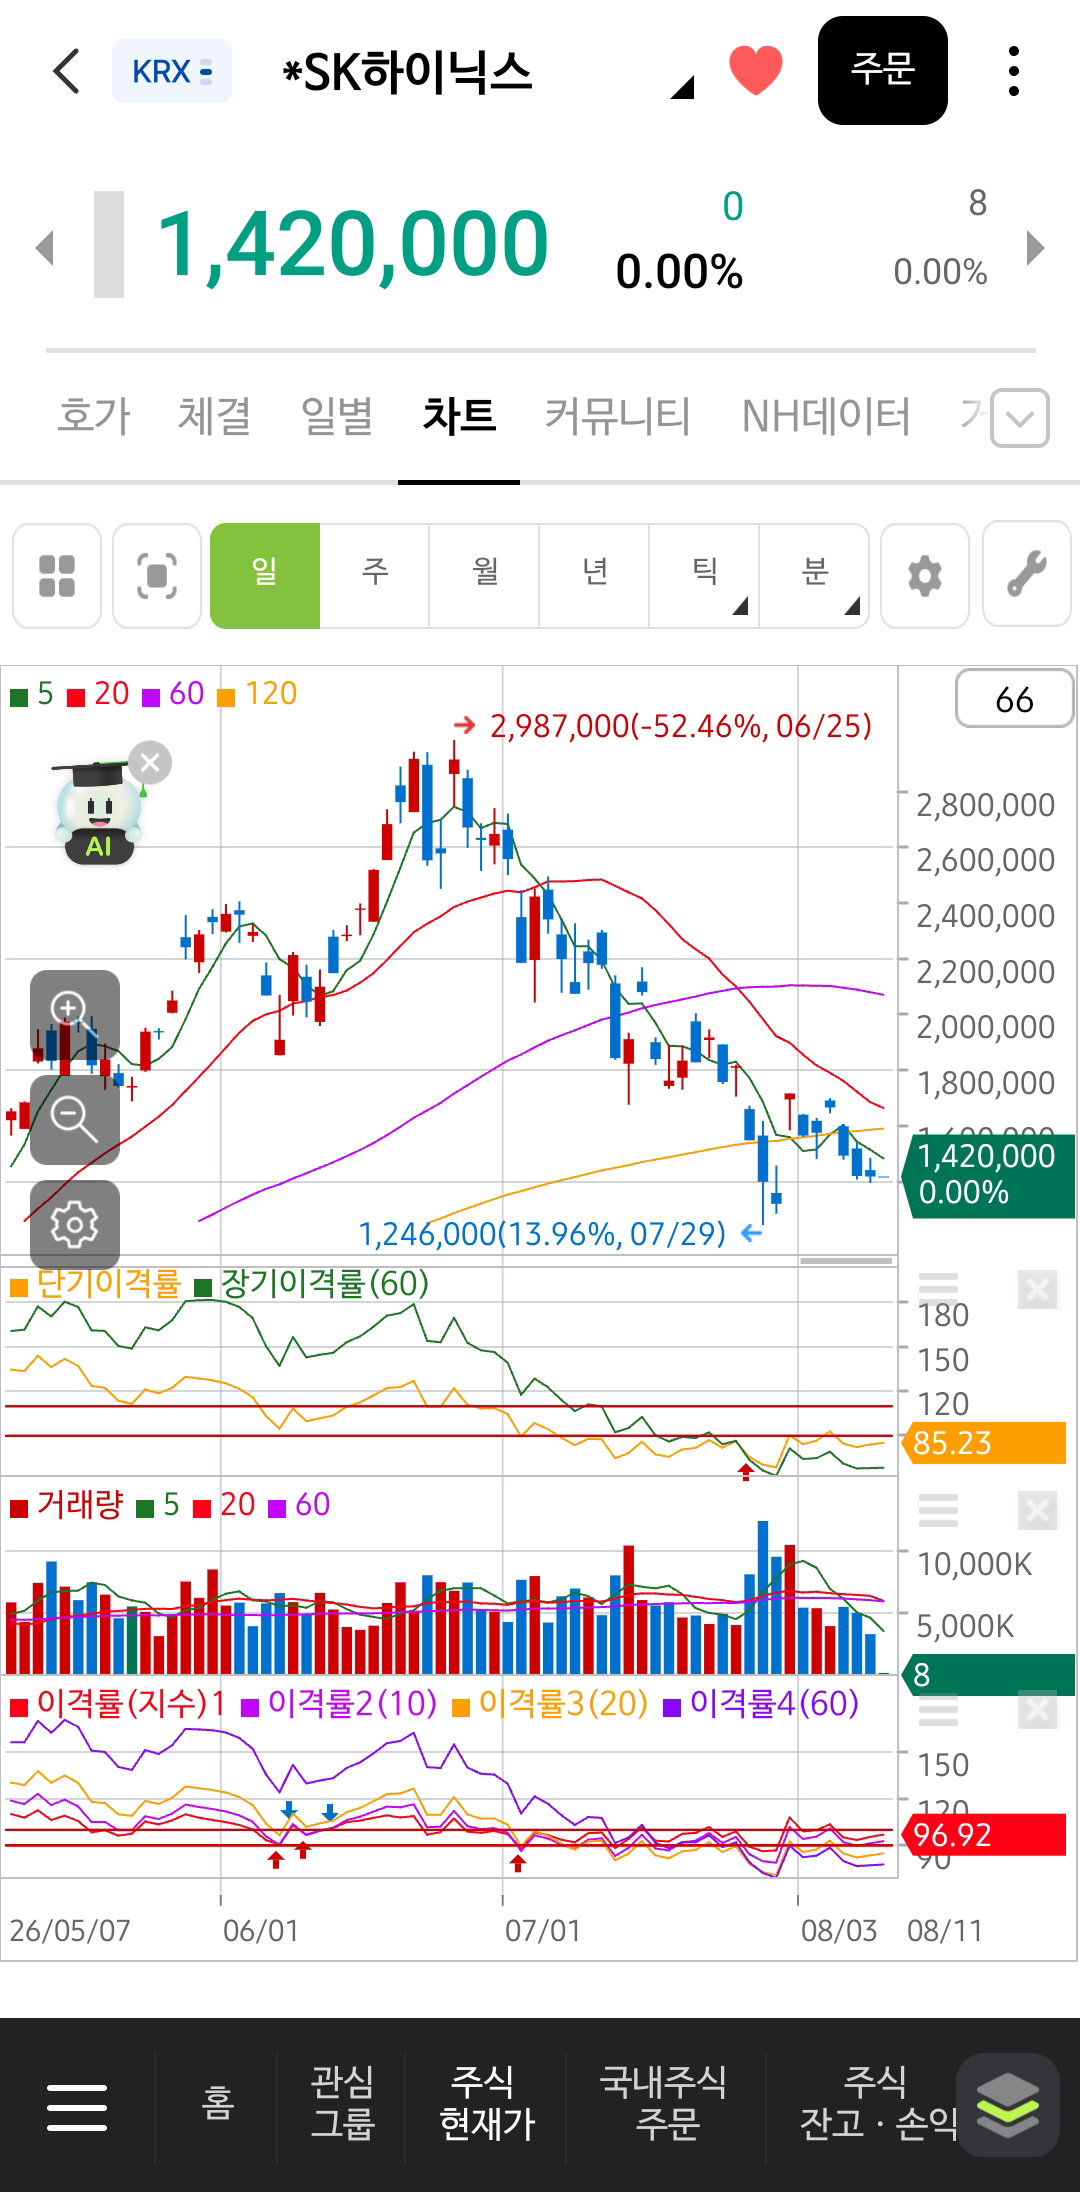Click the green 5-day moving average swatch

pyautogui.click(x=19, y=697)
